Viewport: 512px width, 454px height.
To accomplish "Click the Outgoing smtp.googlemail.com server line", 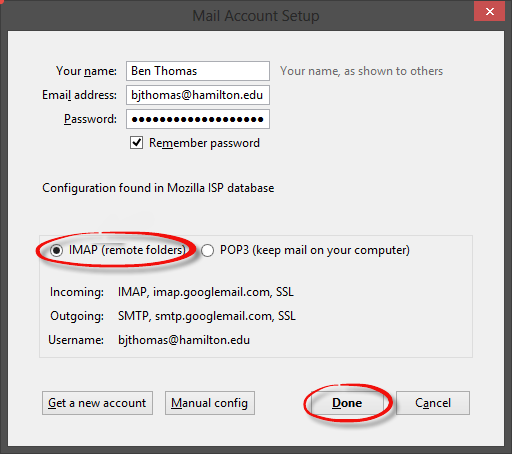I will point(173,316).
